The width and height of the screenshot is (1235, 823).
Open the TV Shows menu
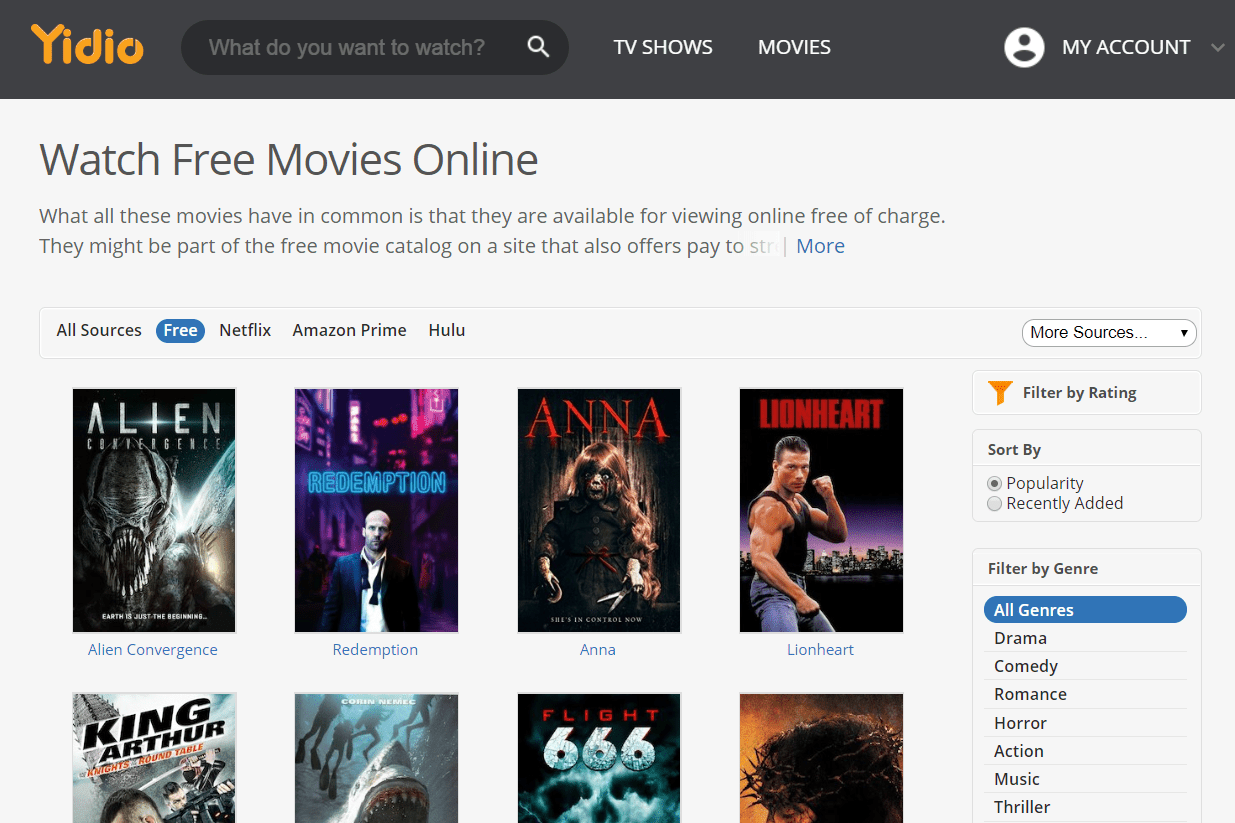click(663, 47)
